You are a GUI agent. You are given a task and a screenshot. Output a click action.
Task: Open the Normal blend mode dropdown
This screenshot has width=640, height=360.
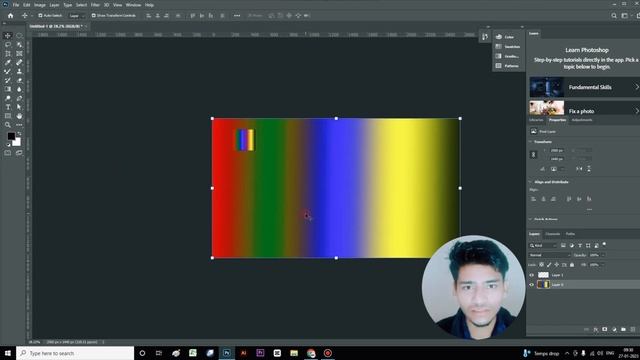[549, 255]
